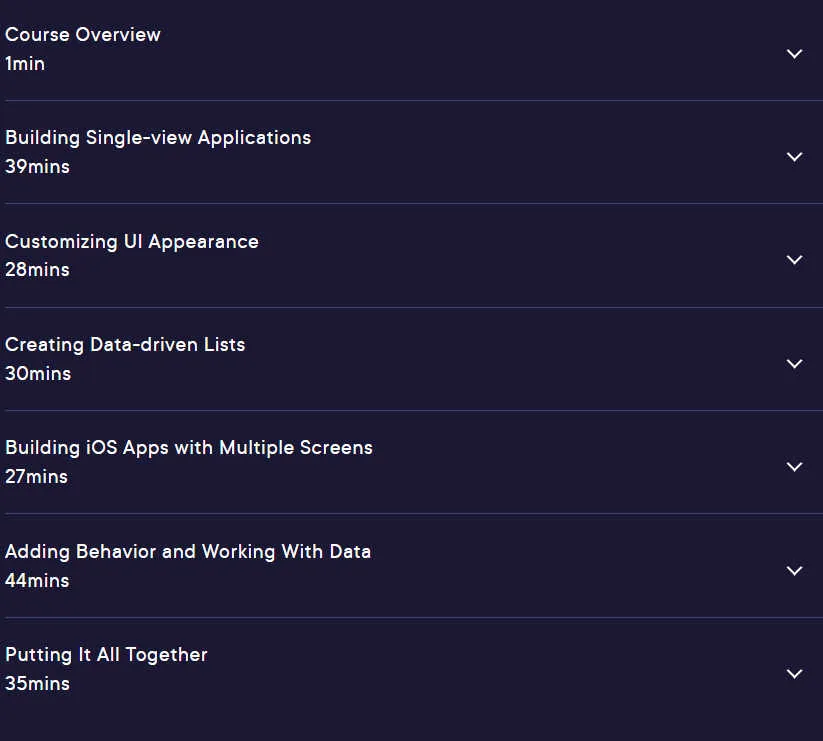This screenshot has width=823, height=741.
Task: Click the Putting It All Together title
Action: [106, 655]
